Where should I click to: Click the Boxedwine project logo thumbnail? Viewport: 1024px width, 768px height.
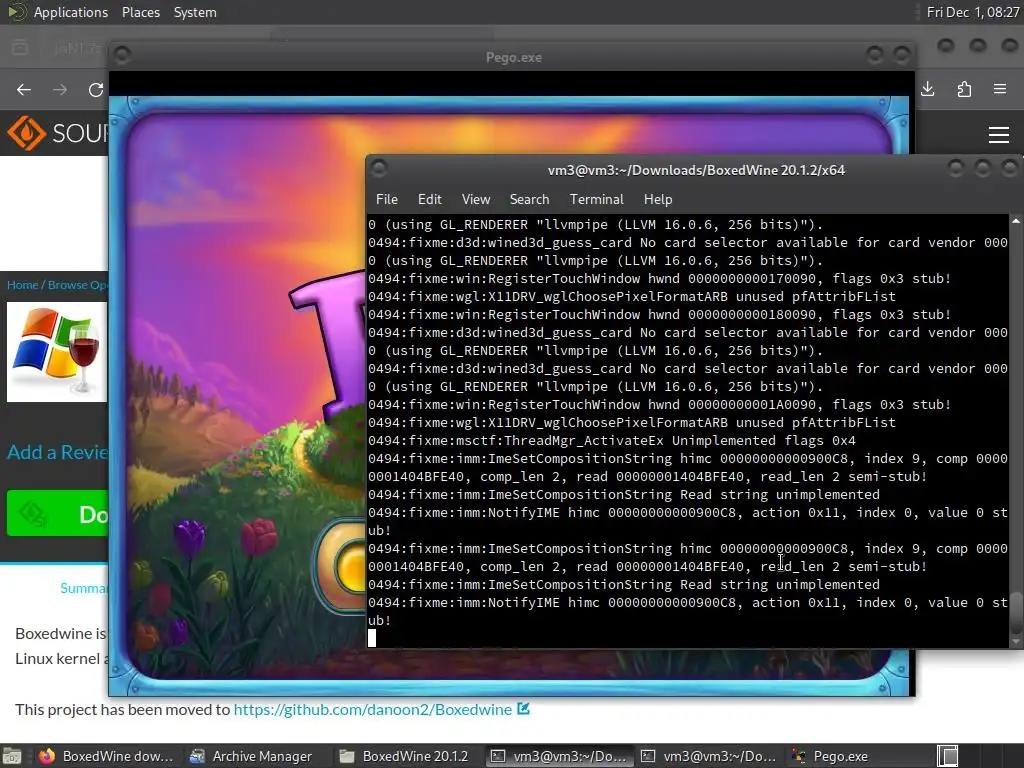tap(57, 351)
